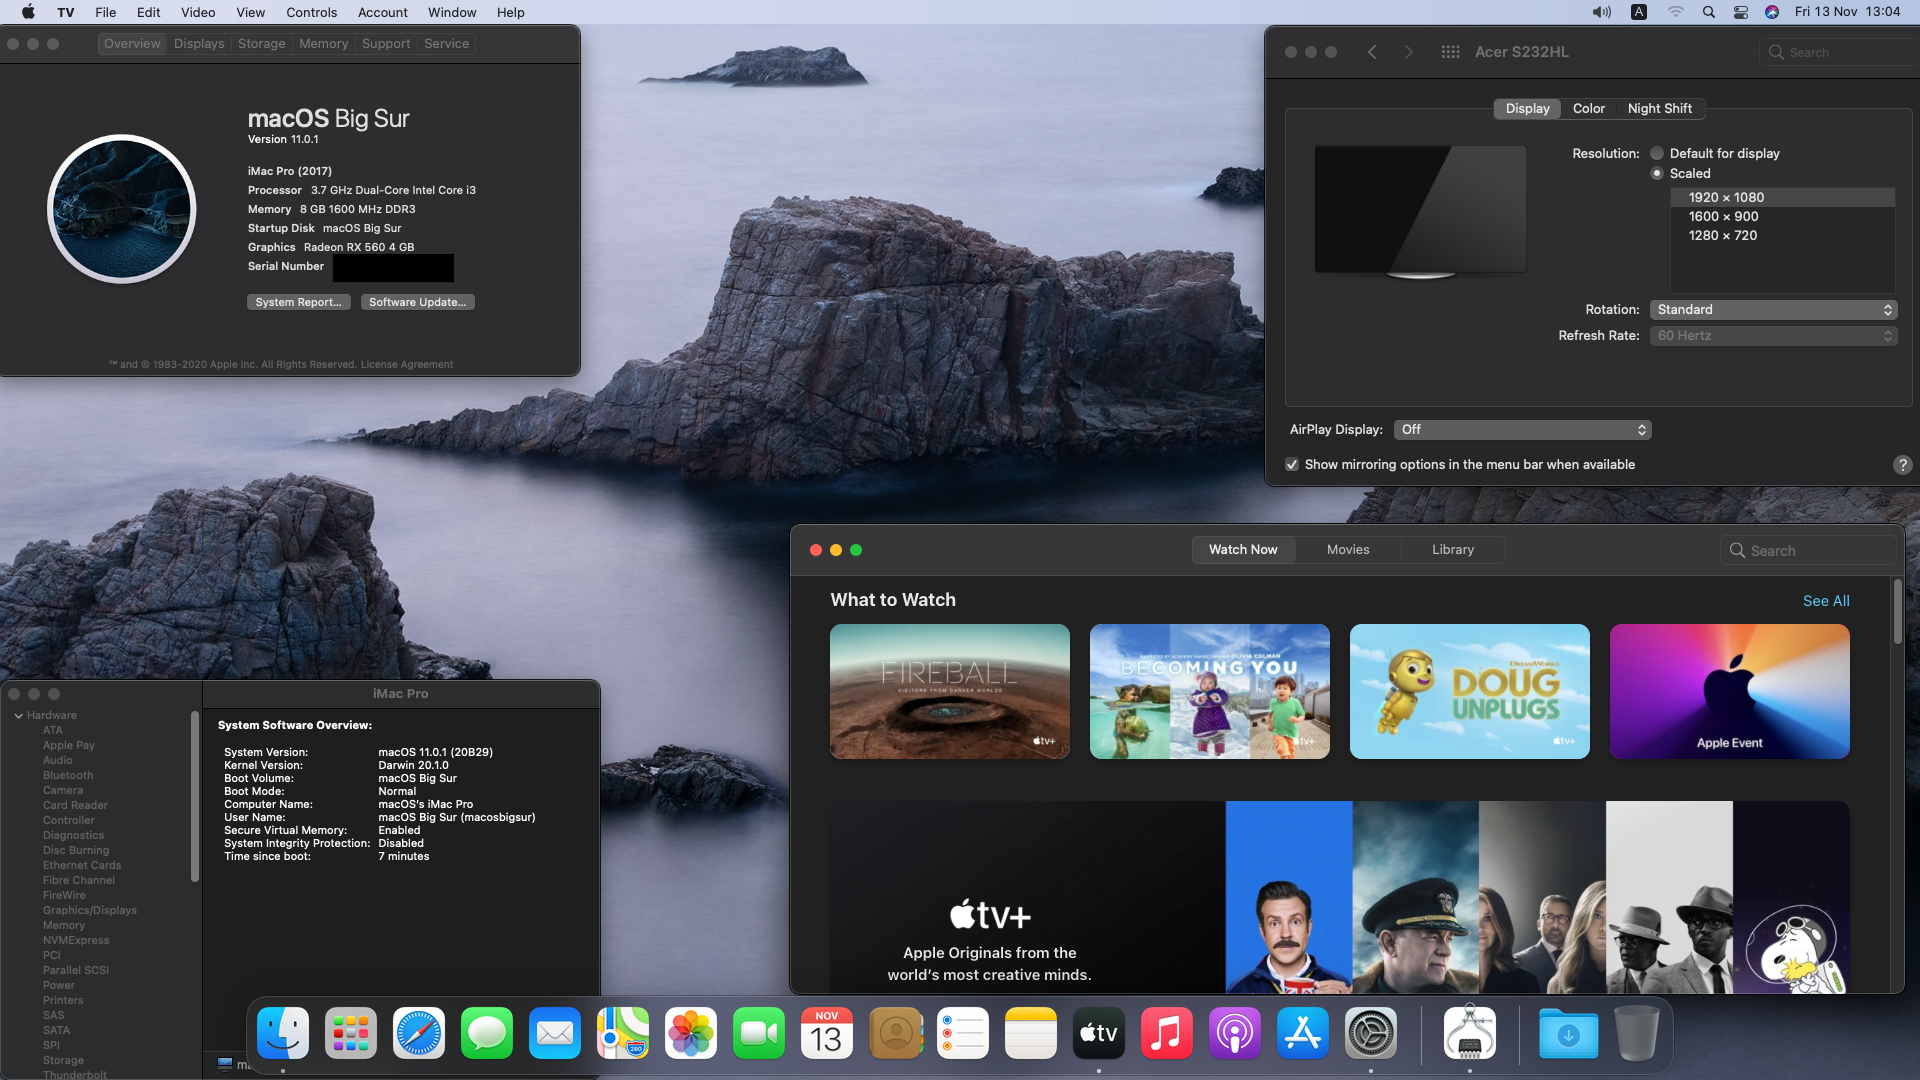Open System Preferences gear in Dock
Image resolution: width=1920 pixels, height=1080 pixels.
[1371, 1033]
